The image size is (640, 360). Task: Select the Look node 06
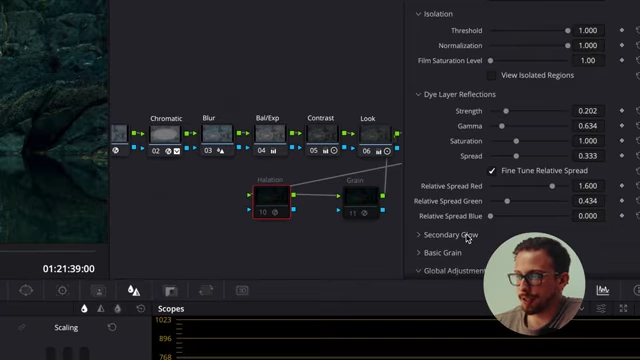(x=375, y=140)
